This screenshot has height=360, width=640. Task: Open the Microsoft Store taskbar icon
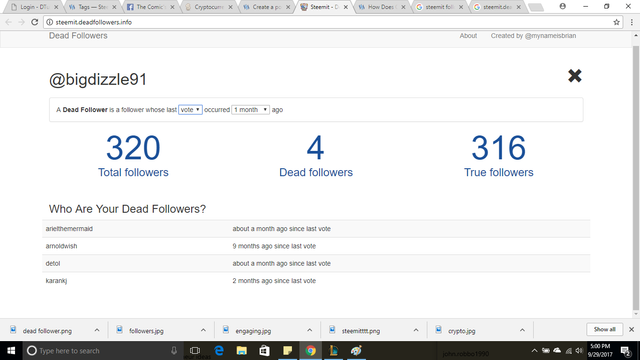point(264,351)
